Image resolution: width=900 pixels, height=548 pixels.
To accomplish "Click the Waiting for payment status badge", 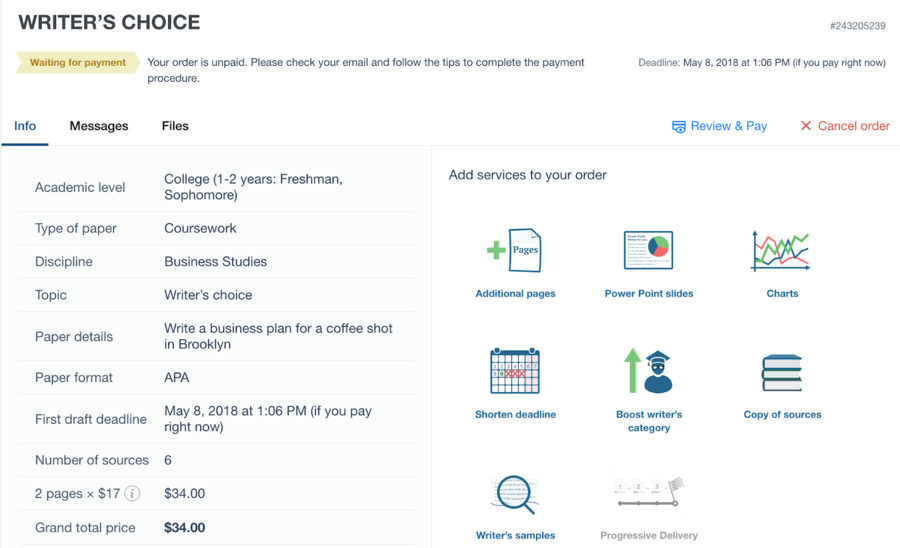I will [77, 63].
